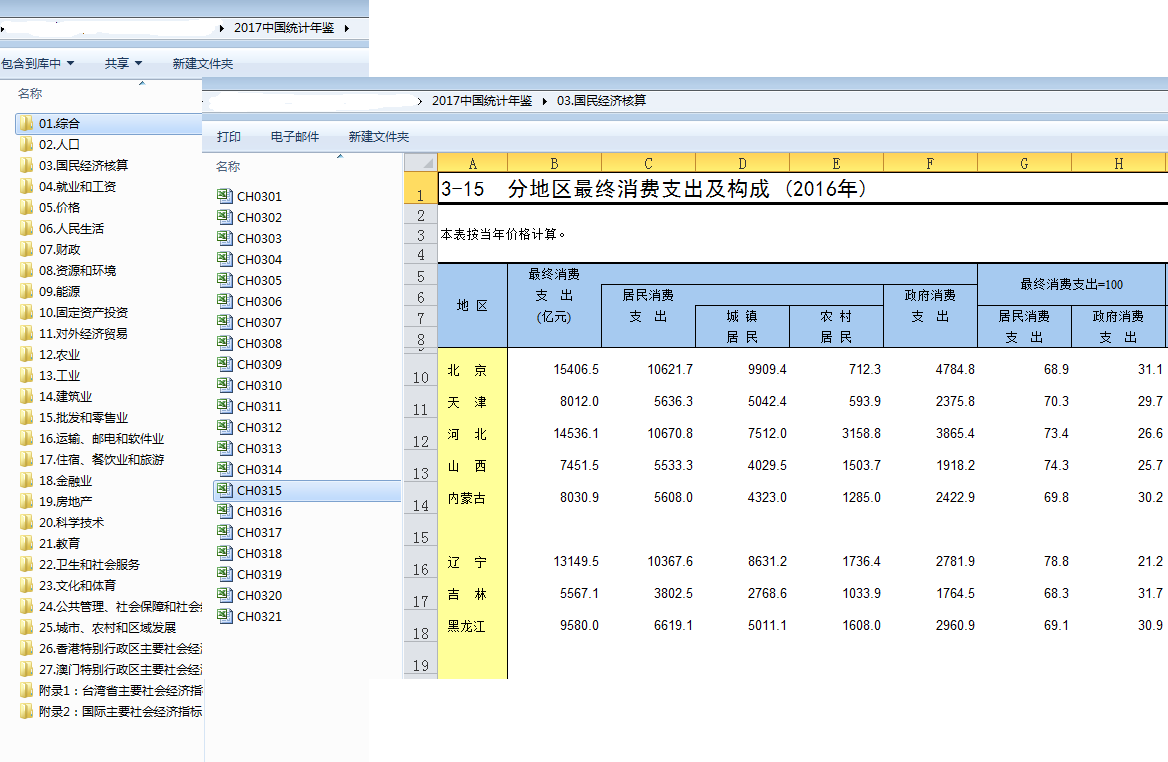1168x762 pixels.
Task: Select column B header in spreadsheet
Action: pyautogui.click(x=554, y=164)
